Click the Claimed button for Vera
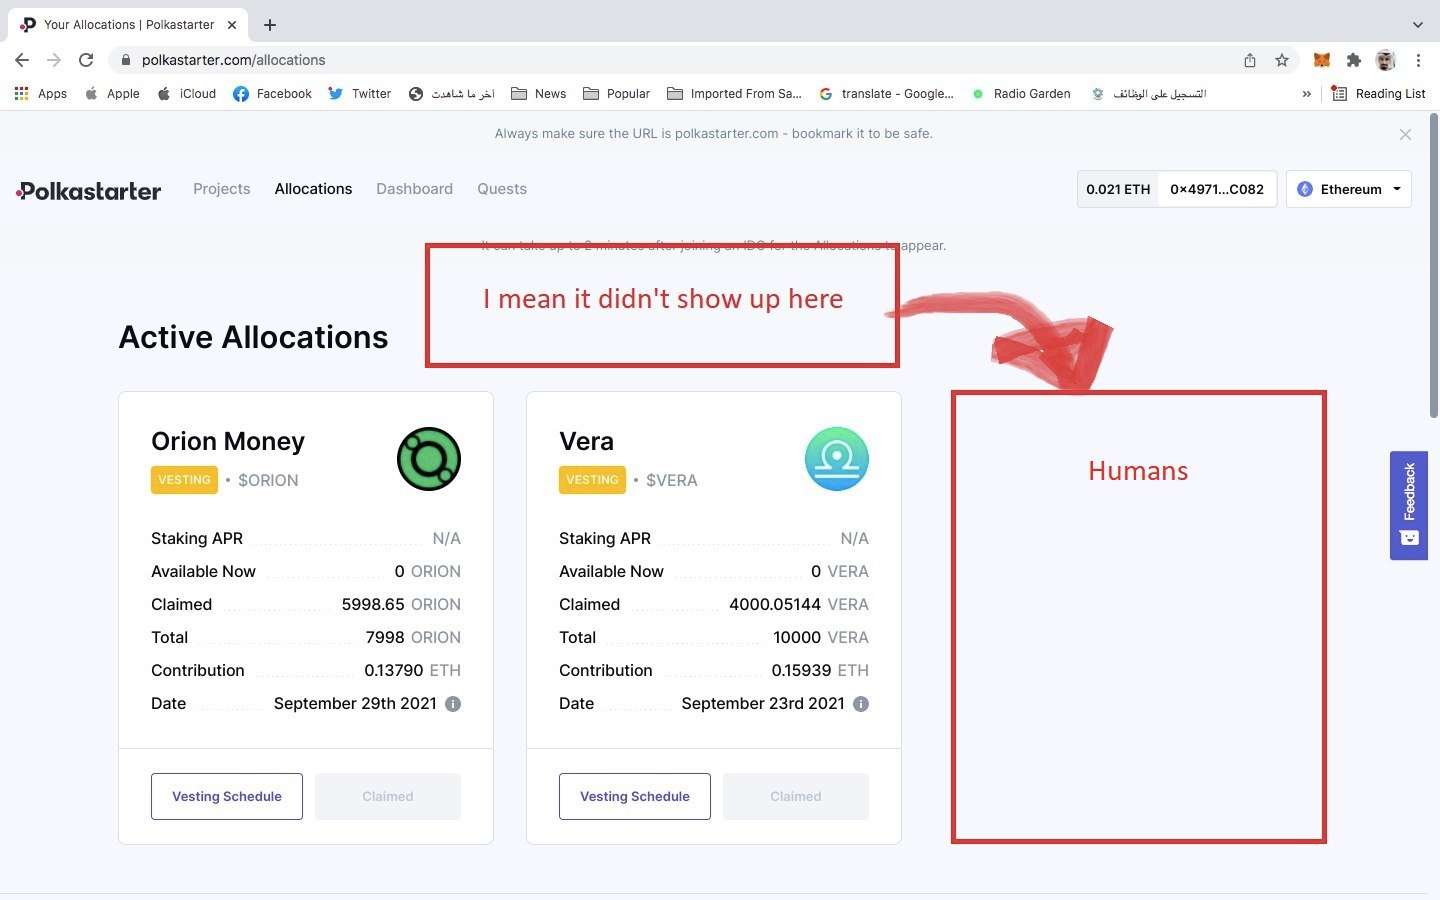Viewport: 1440px width, 900px height. pyautogui.click(x=796, y=796)
